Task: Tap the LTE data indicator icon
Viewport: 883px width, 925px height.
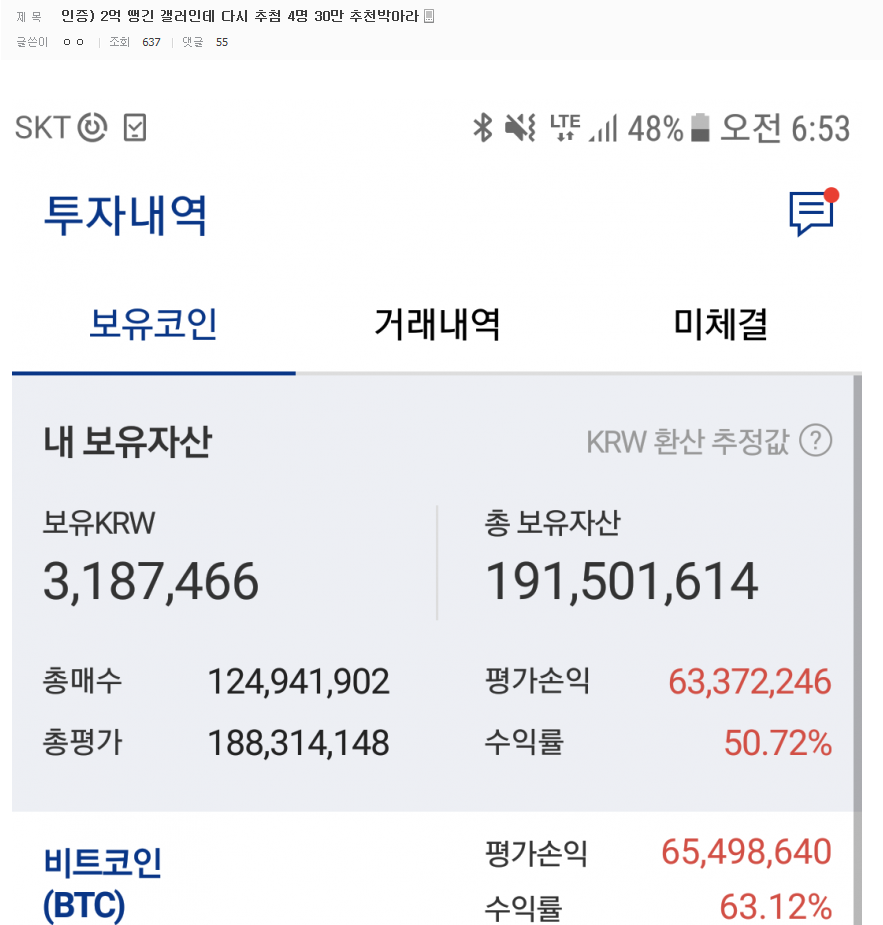Action: coord(564,127)
